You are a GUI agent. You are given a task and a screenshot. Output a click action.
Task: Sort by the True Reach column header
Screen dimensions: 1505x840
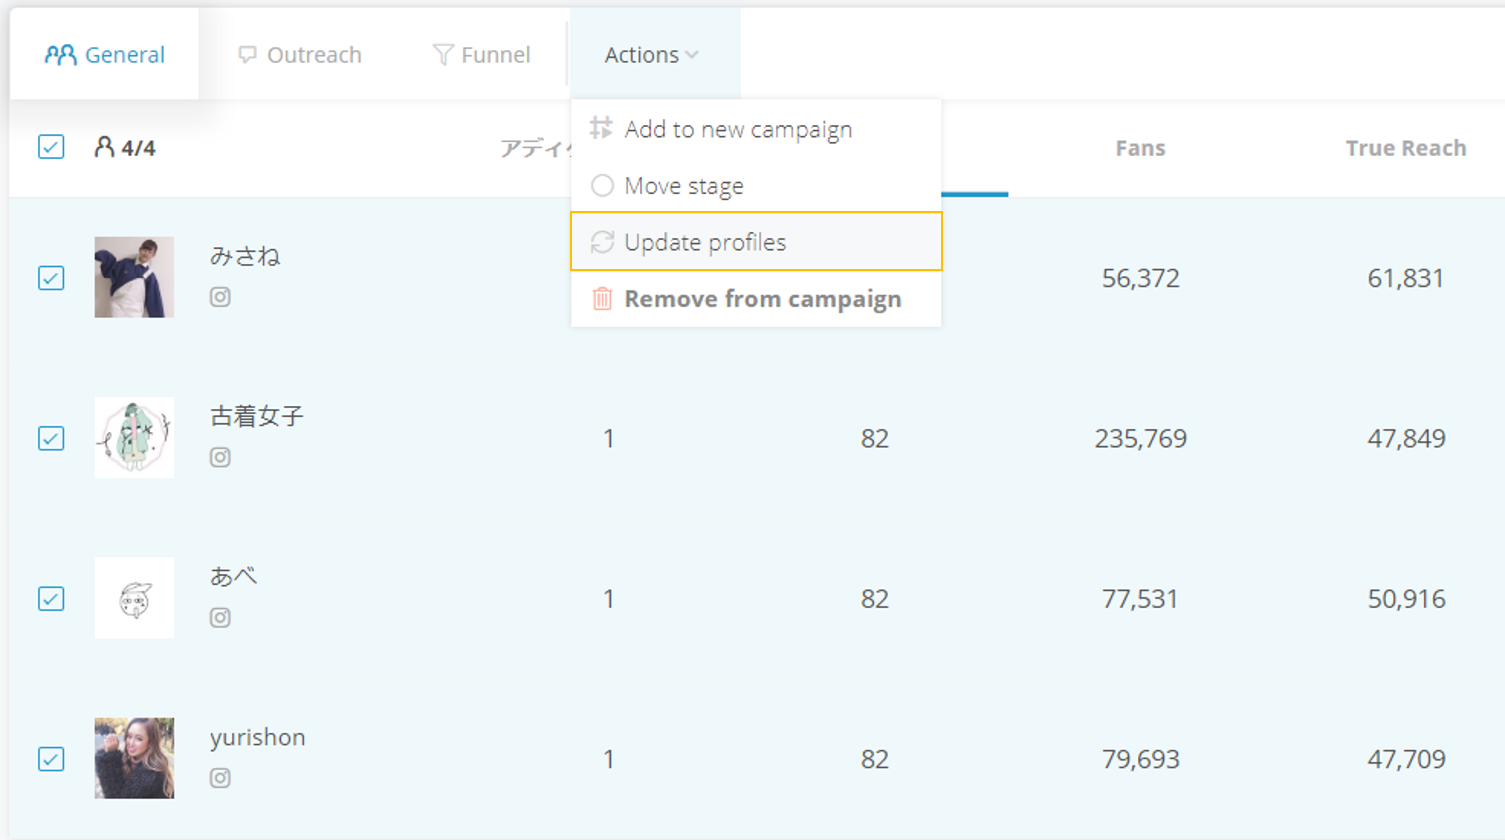click(x=1405, y=148)
